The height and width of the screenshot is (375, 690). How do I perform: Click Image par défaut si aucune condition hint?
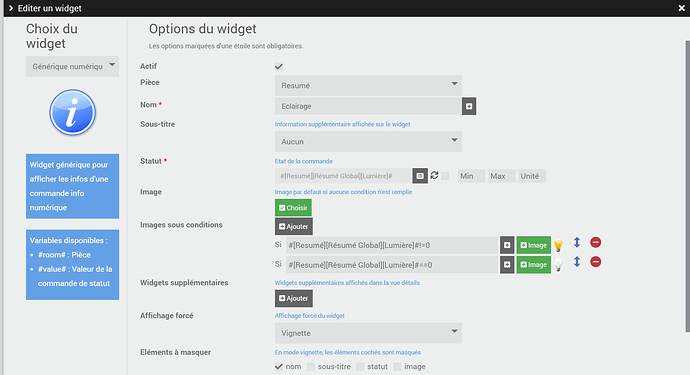[343, 192]
